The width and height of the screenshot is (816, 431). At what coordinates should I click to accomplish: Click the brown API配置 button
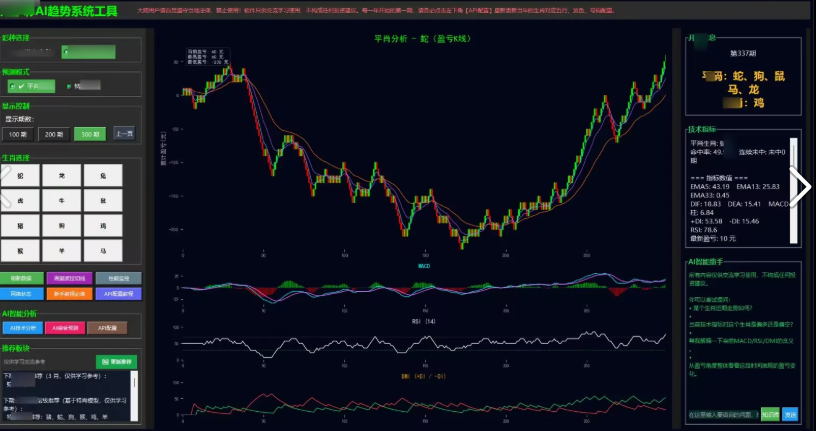pyautogui.click(x=106, y=327)
